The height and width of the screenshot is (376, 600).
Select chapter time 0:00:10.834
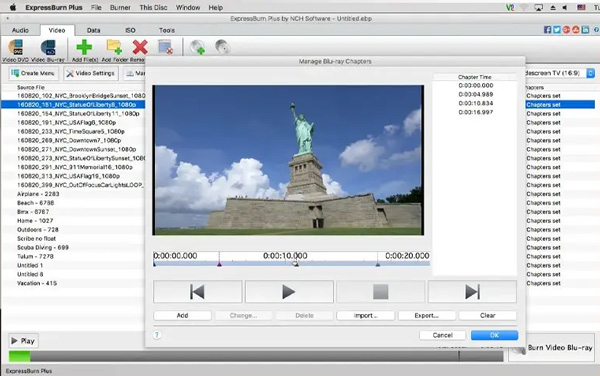tap(476, 103)
